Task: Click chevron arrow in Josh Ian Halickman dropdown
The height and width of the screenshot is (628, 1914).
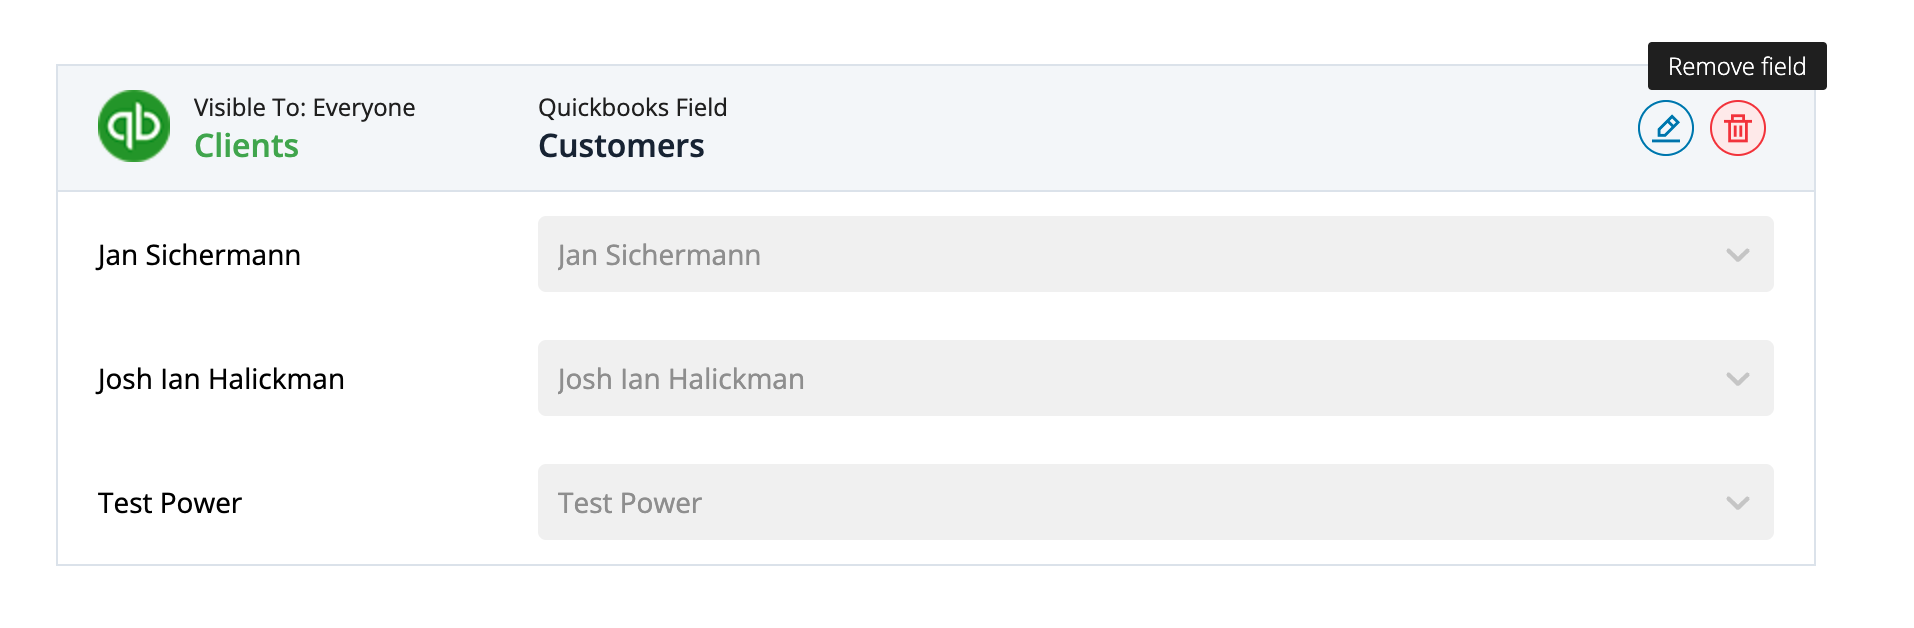Action: pos(1737,379)
